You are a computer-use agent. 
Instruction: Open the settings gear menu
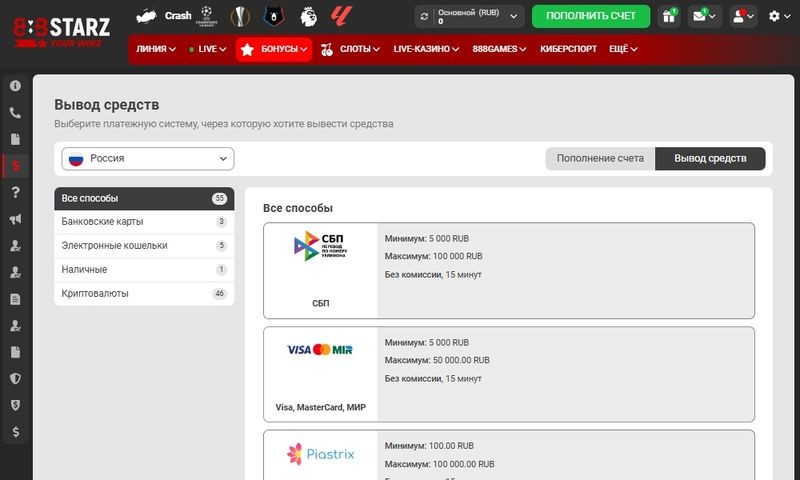pos(778,16)
